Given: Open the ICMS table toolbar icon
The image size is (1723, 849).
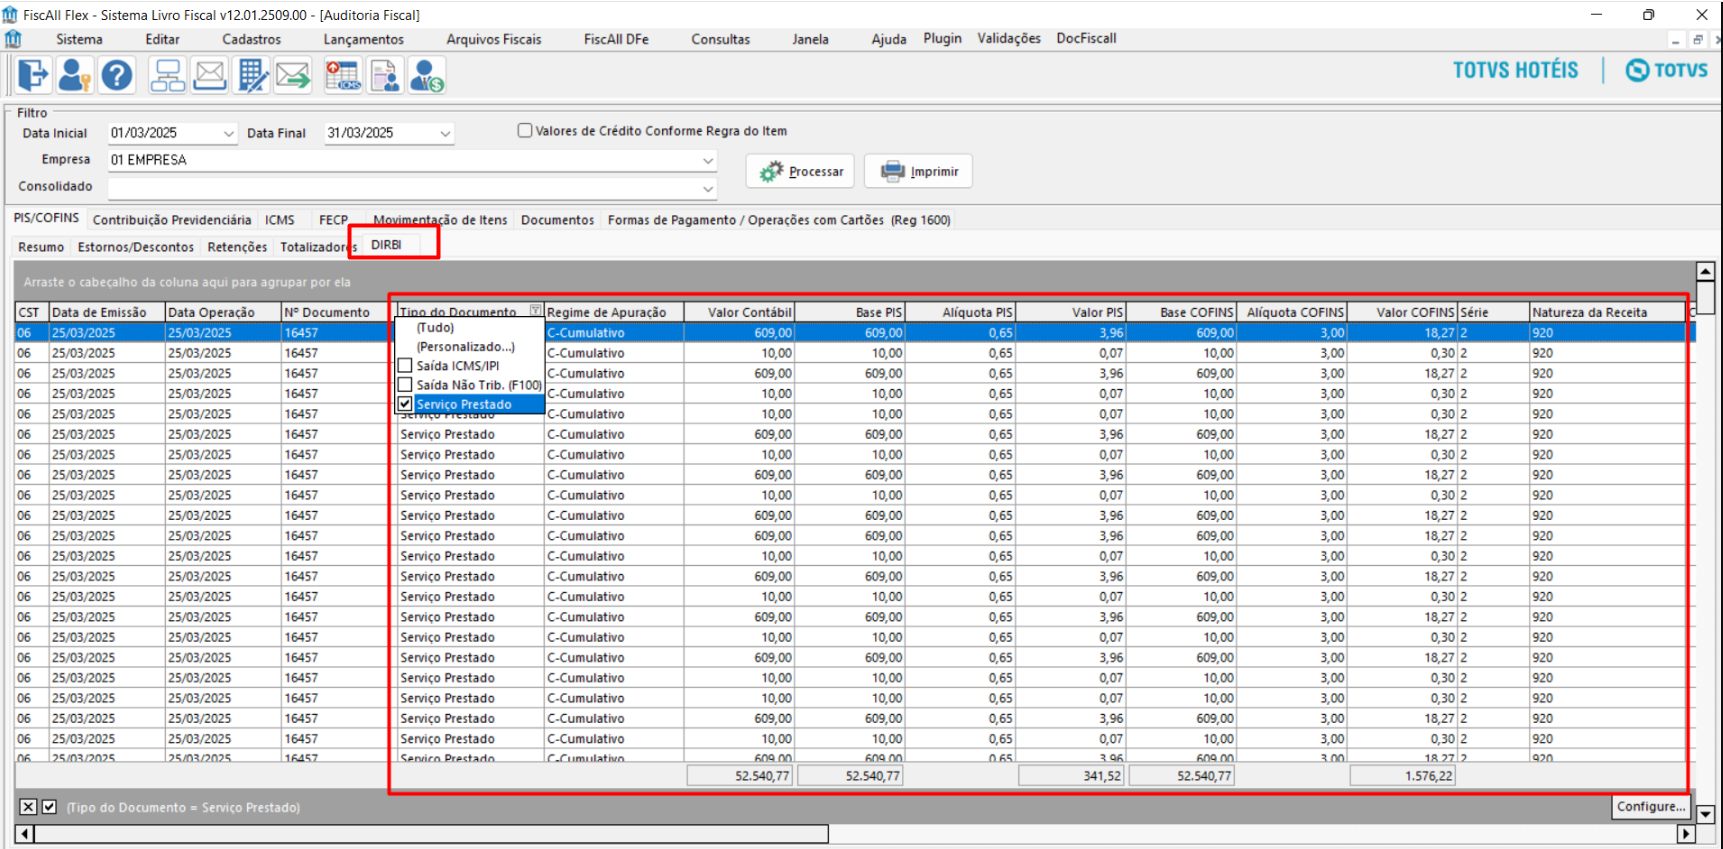Looking at the screenshot, I should [x=342, y=76].
